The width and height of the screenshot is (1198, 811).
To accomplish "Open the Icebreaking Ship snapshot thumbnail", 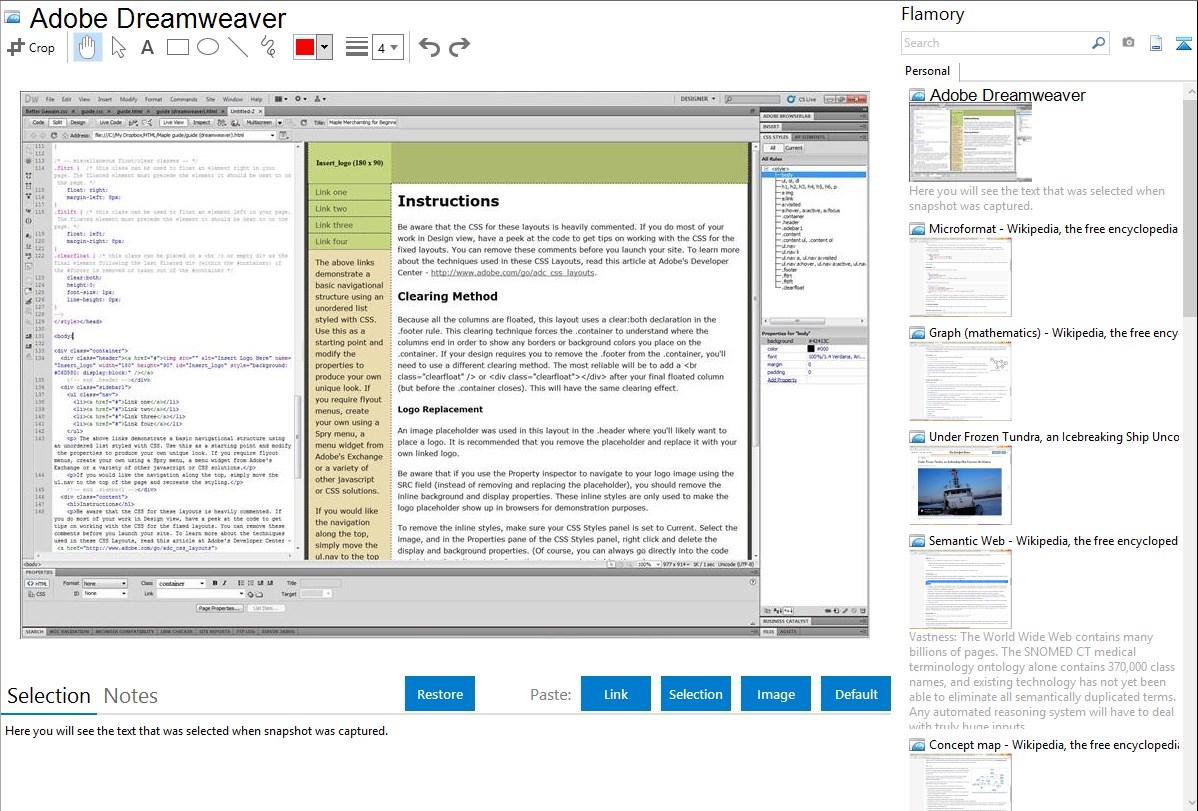I will point(960,485).
